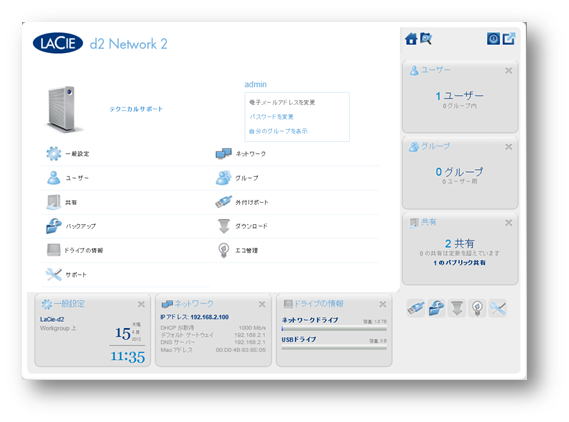Click the ネットワークドライブ capacity bar
This screenshot has width=569, height=422.
(x=334, y=329)
